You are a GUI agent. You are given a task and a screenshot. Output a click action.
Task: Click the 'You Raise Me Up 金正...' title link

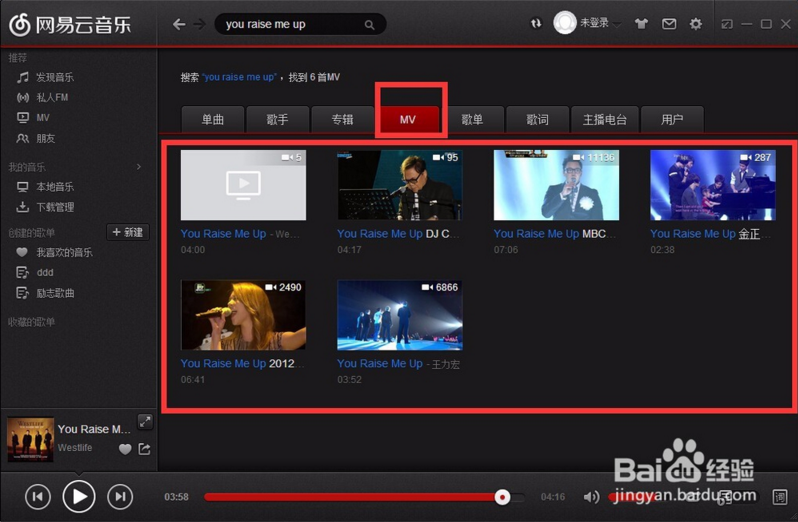coord(710,234)
